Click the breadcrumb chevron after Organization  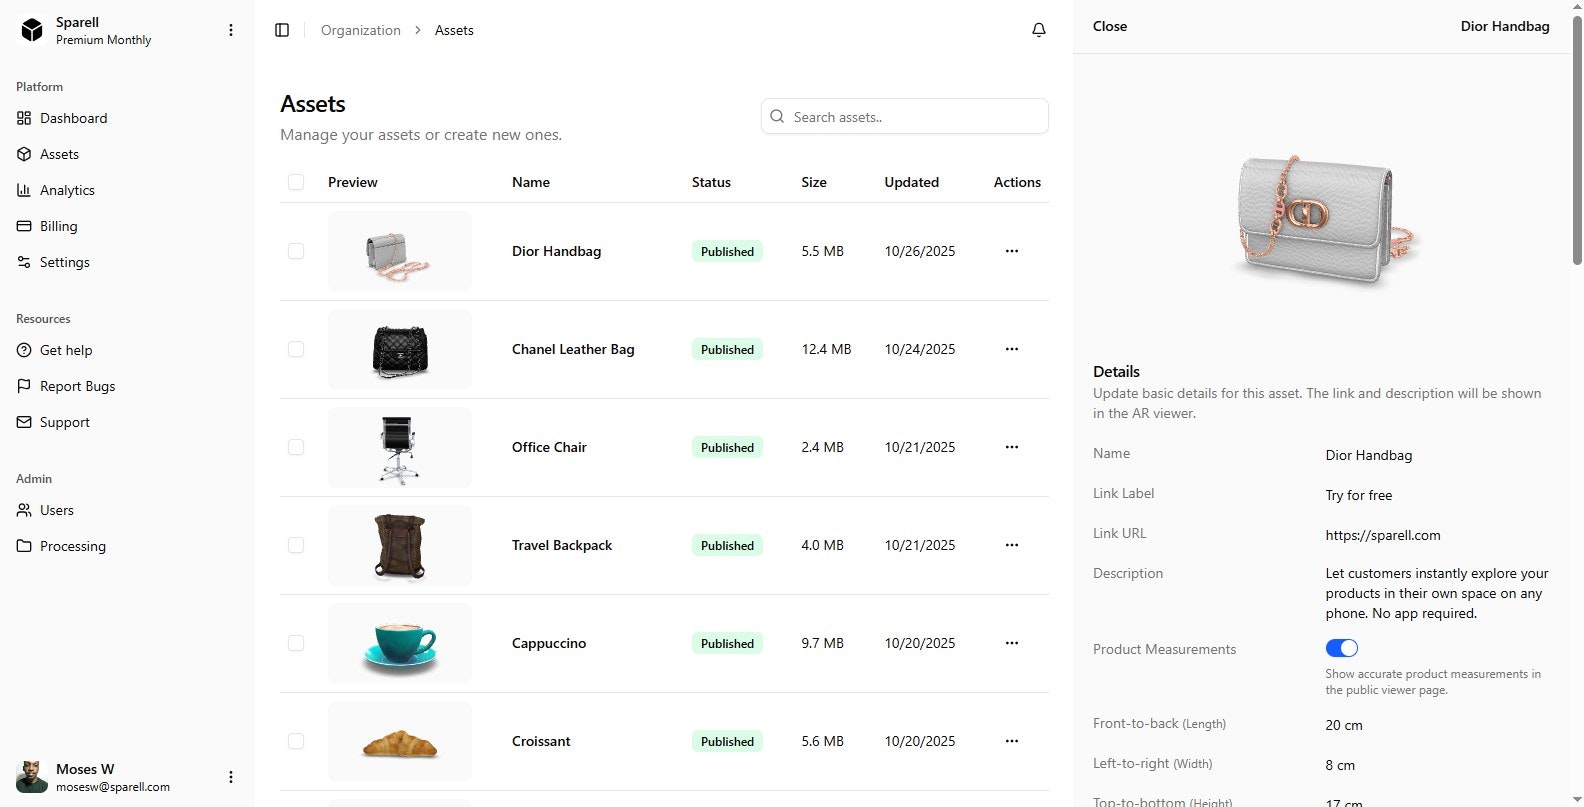point(418,31)
